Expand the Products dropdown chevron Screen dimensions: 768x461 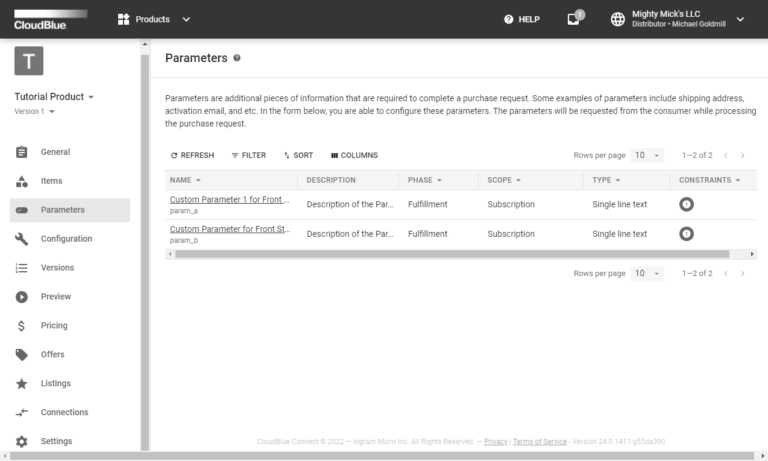[186, 20]
